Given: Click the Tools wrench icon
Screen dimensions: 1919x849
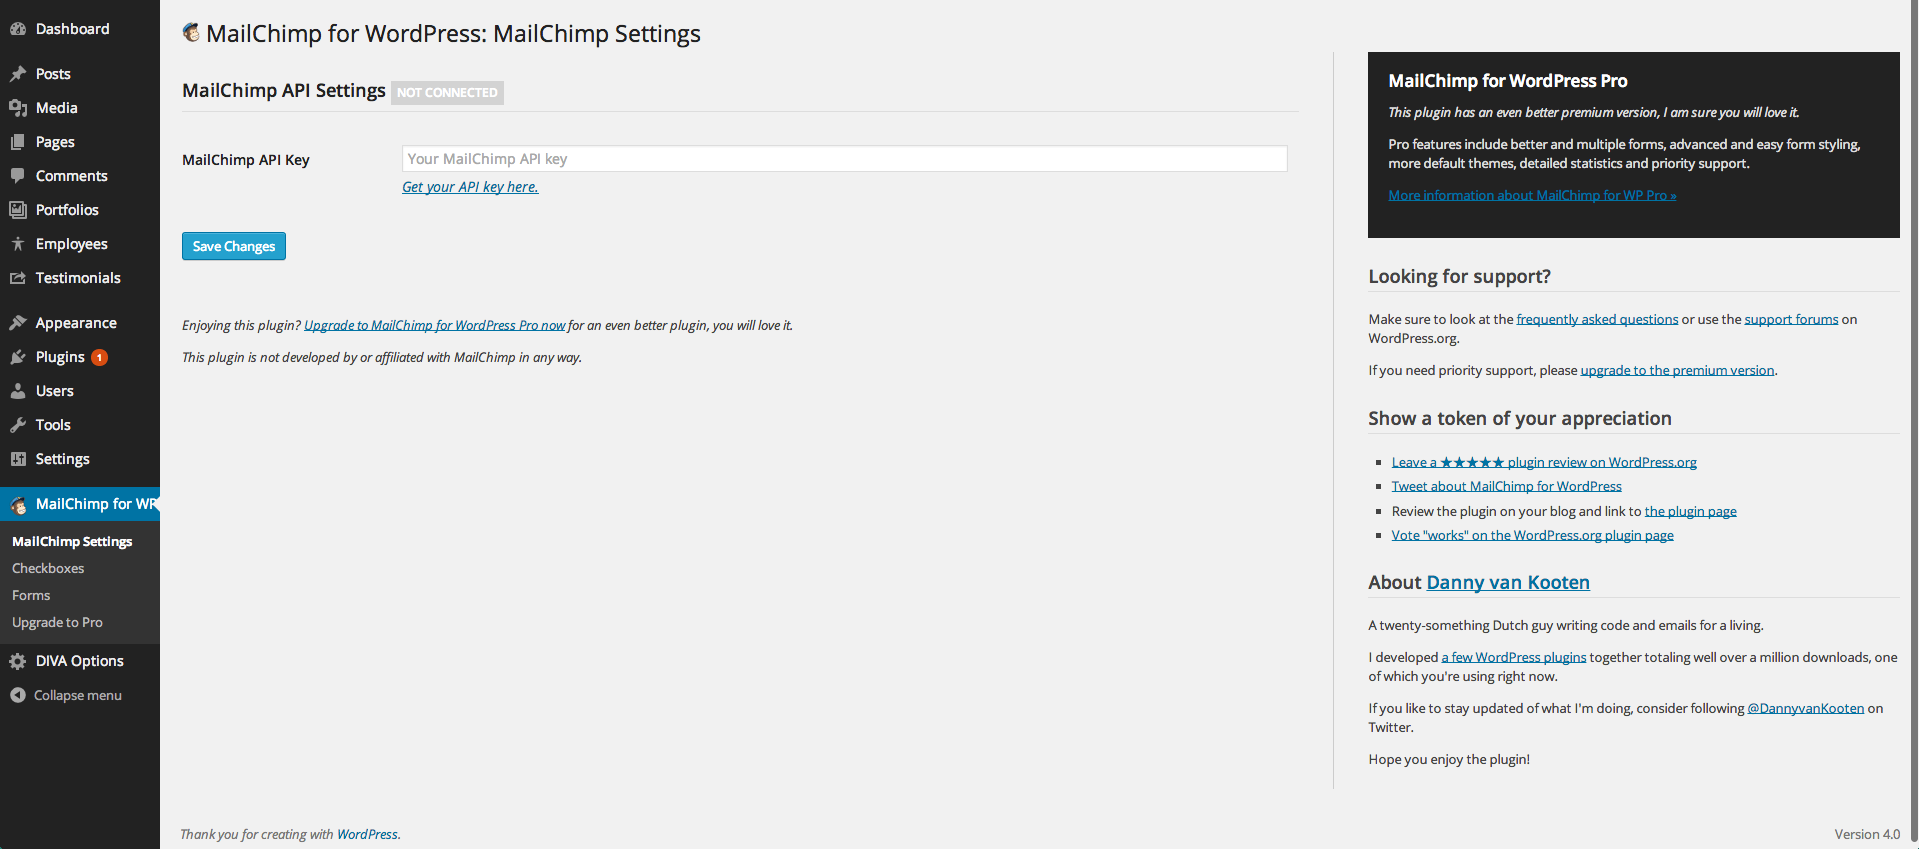Looking at the screenshot, I should pos(18,425).
